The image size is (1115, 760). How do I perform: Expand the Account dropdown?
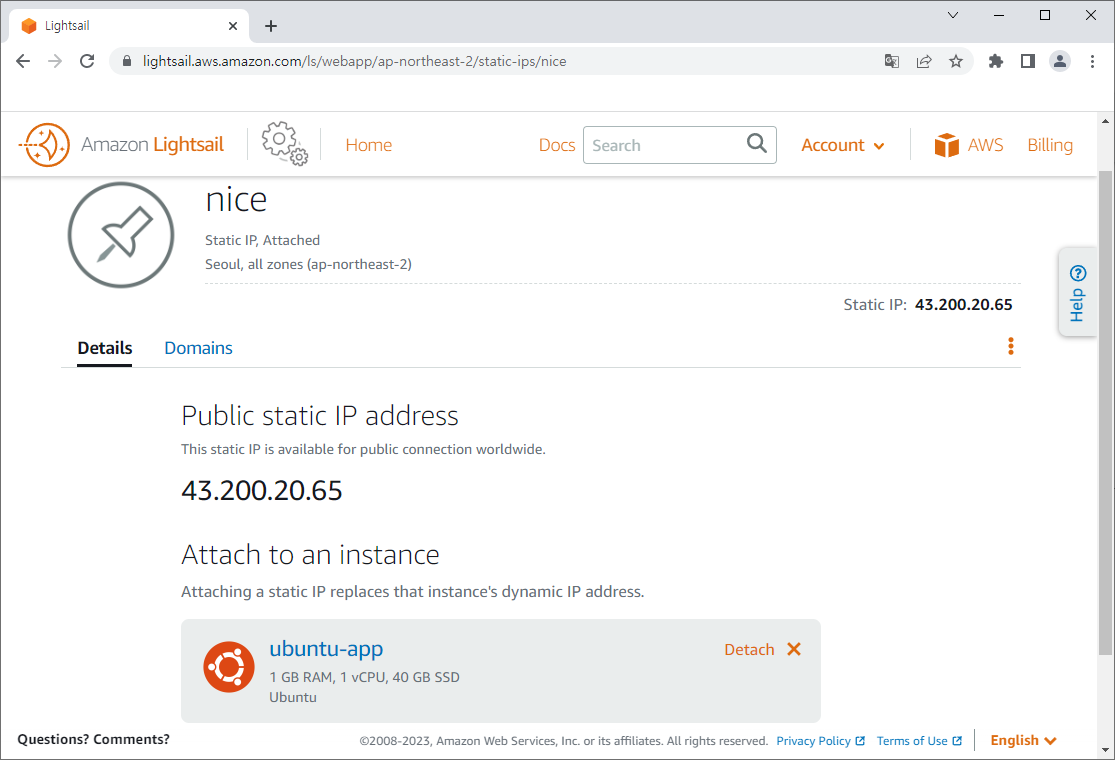click(x=843, y=145)
